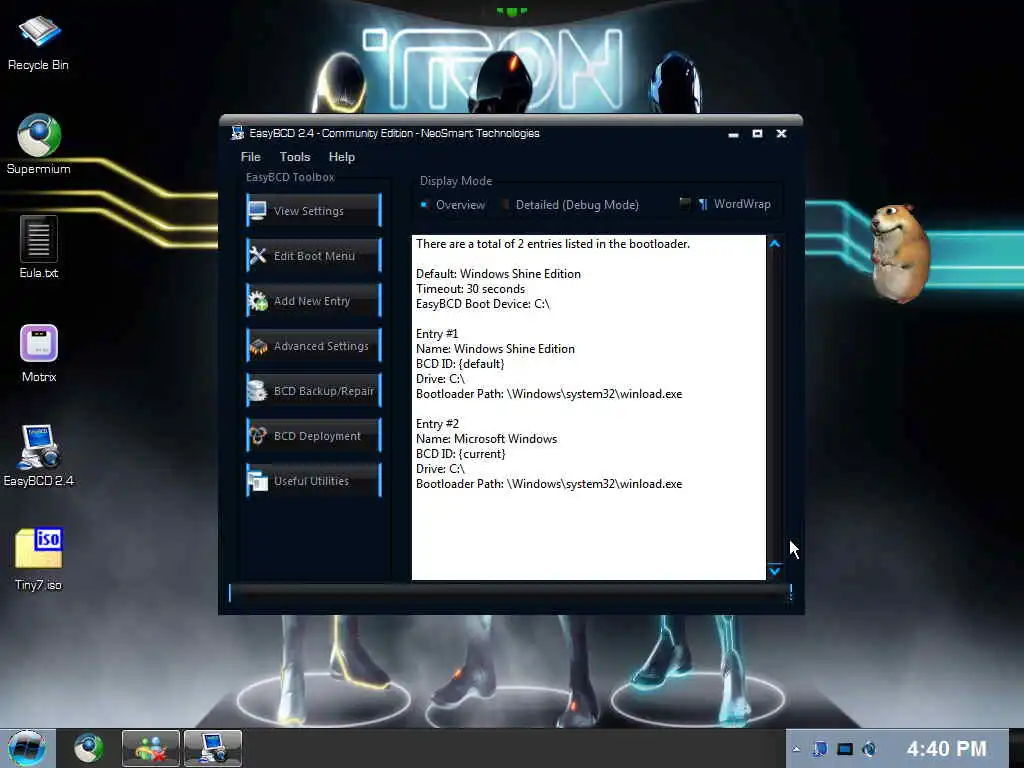Open Edit Boot Menu section
1024x768 pixels.
313,255
